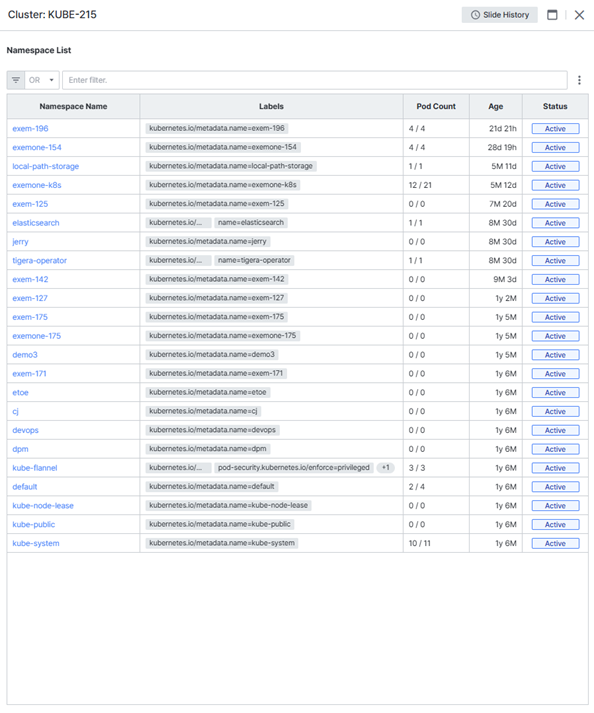The image size is (594, 713).
Task: Open Slide History
Action: click(x=499, y=15)
